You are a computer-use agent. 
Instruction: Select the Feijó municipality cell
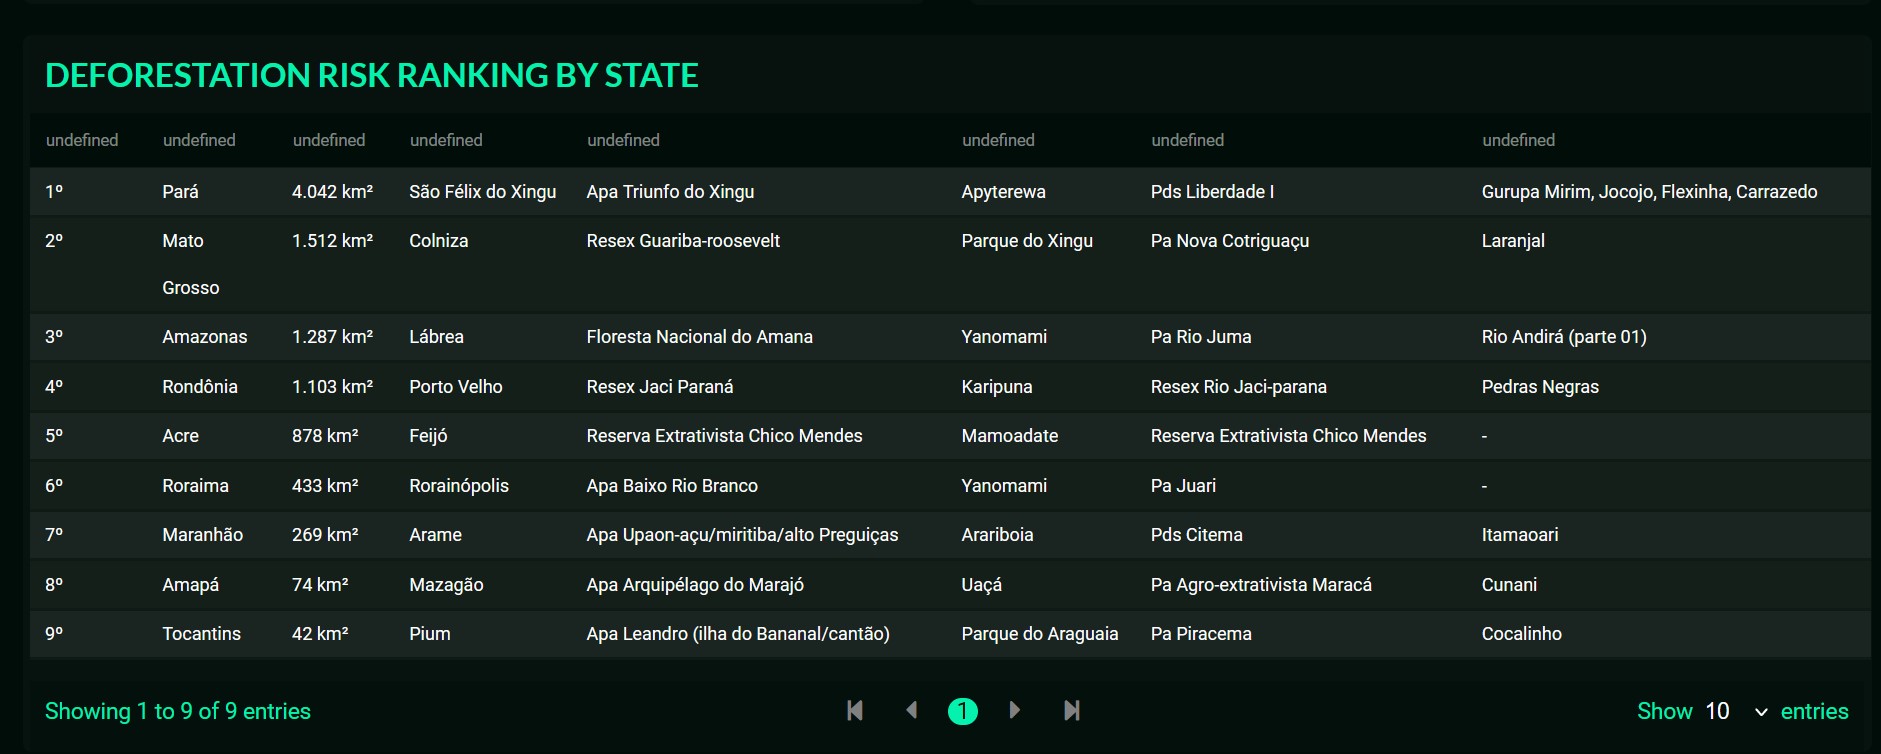coord(428,436)
